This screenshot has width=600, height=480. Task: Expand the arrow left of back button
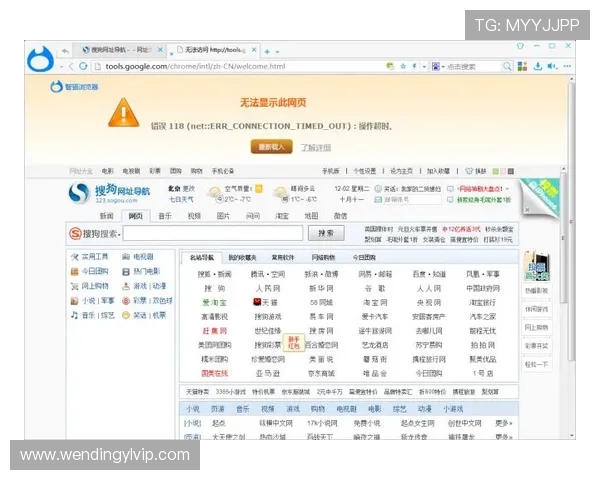62,67
